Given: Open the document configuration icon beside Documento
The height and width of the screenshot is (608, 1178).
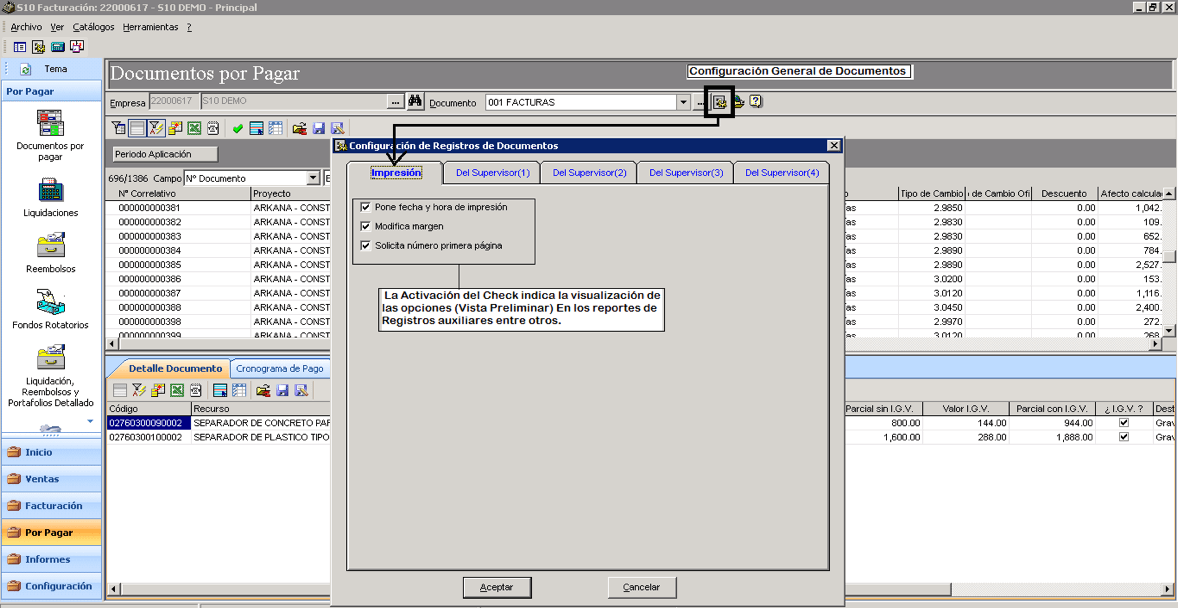Looking at the screenshot, I should (x=719, y=102).
